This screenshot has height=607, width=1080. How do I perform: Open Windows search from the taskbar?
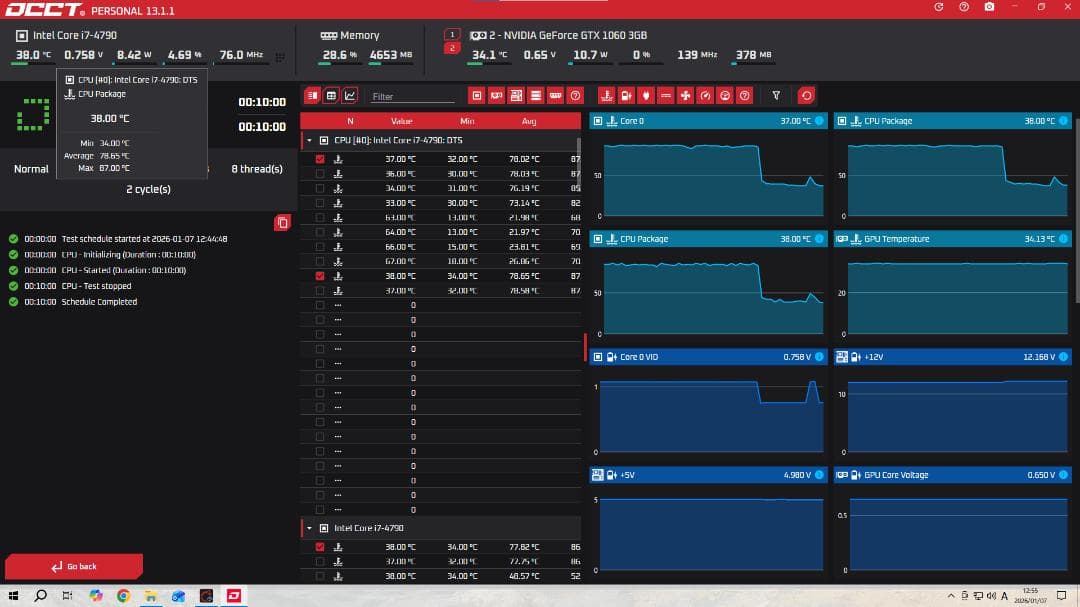click(41, 596)
